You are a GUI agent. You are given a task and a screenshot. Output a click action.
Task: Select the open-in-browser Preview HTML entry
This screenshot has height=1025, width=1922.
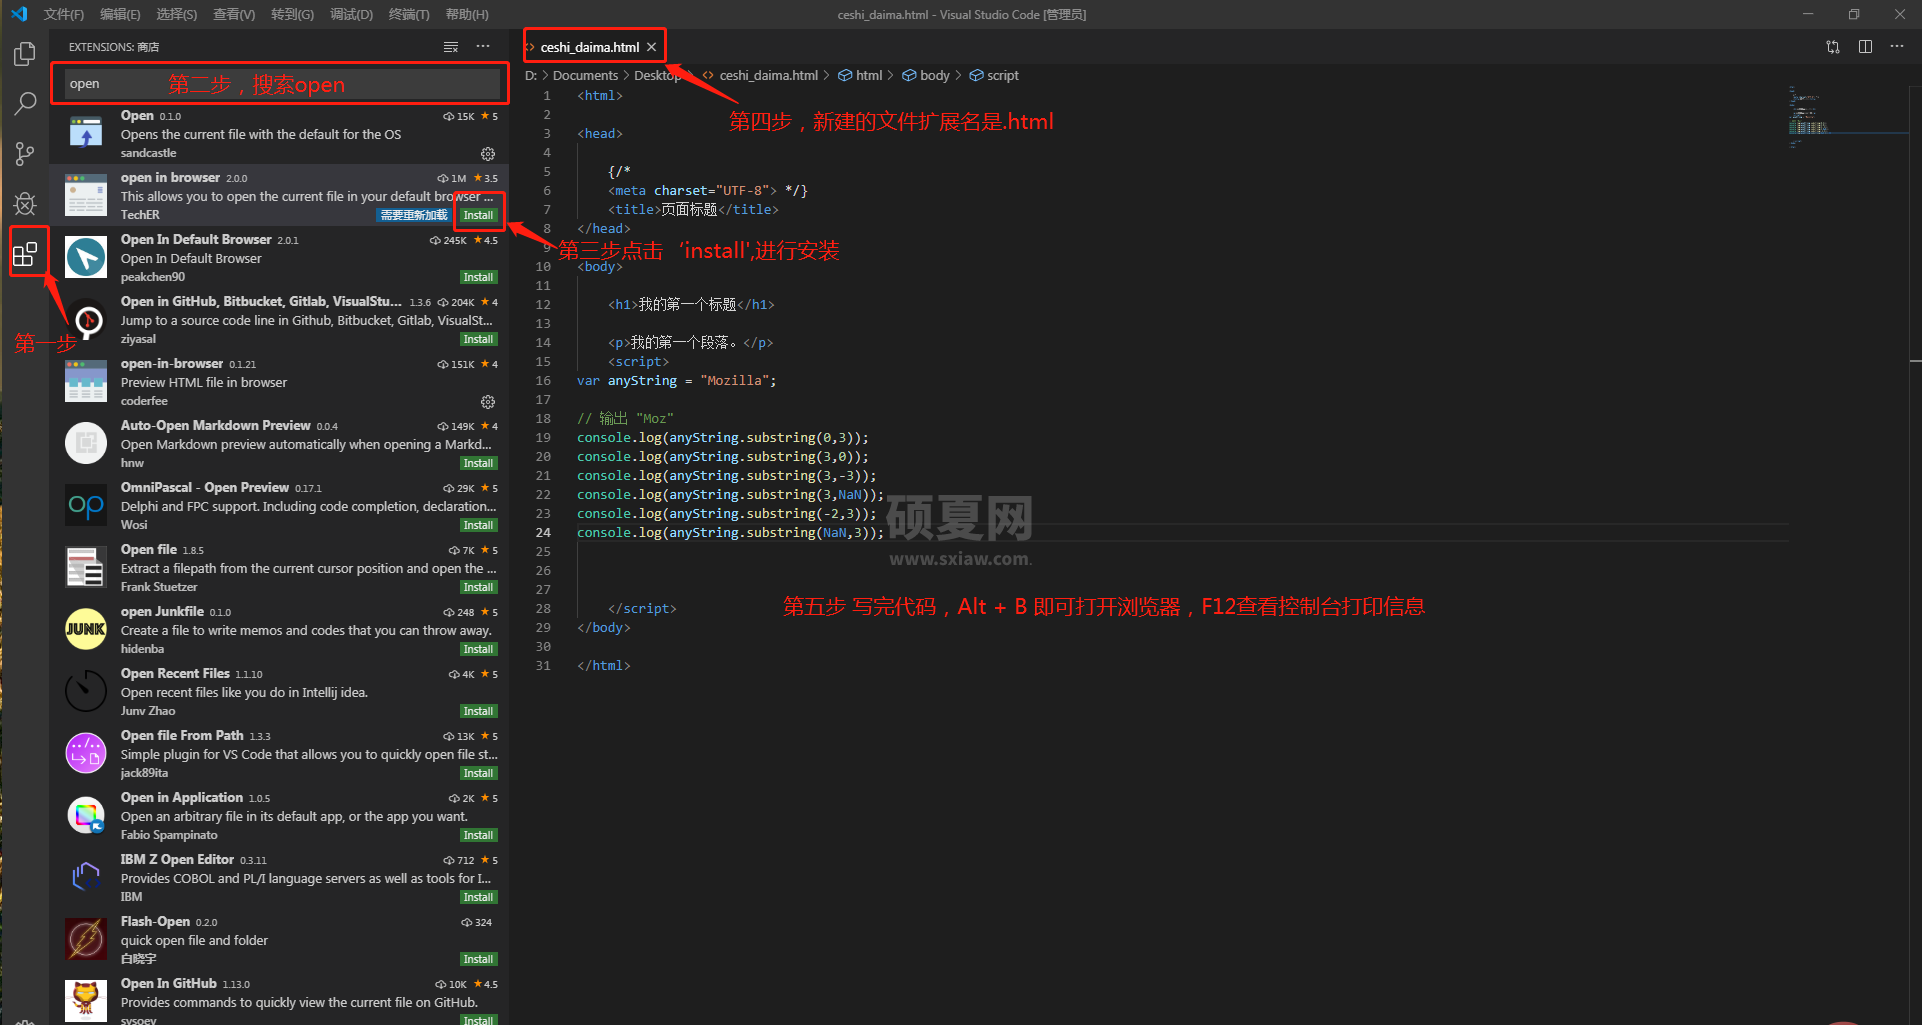pos(279,382)
